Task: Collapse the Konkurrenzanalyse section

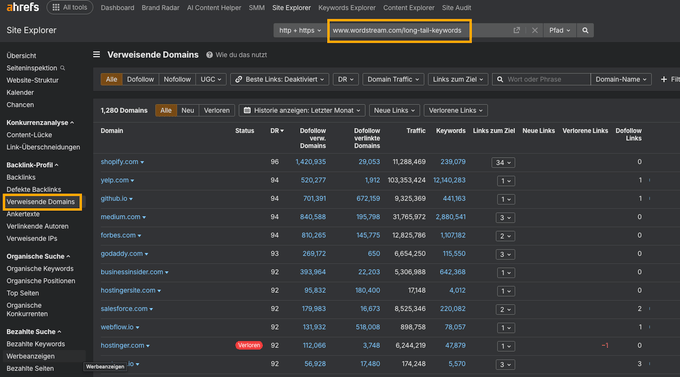Action: coord(40,123)
